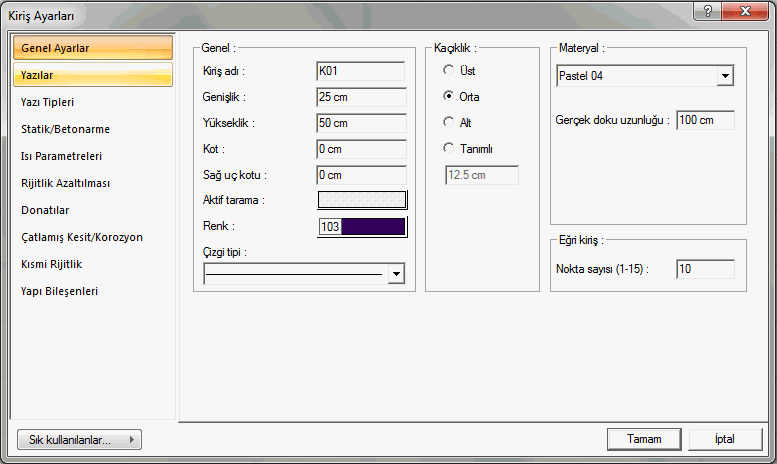The height and width of the screenshot is (464, 777).
Task: Open the Sık kullanılanlar favorites menu
Action: 79,440
